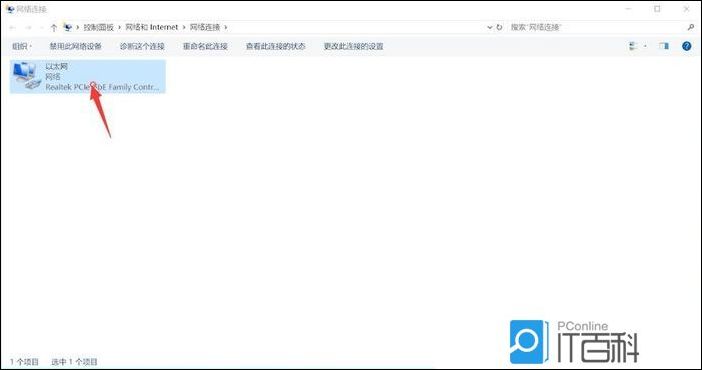Click 禁用此网络设备 to disable the device
This screenshot has height=370, width=702.
75,46
